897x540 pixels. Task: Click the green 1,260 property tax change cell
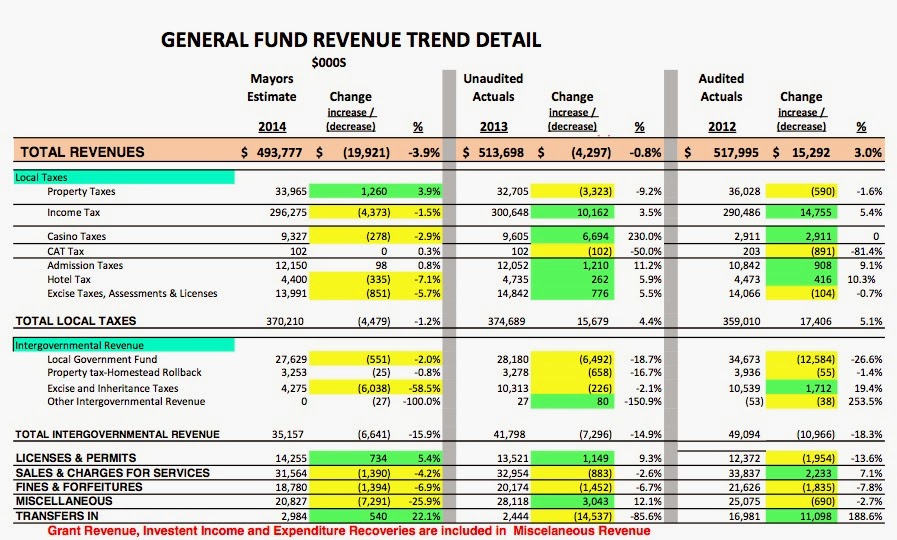pyautogui.click(x=349, y=192)
